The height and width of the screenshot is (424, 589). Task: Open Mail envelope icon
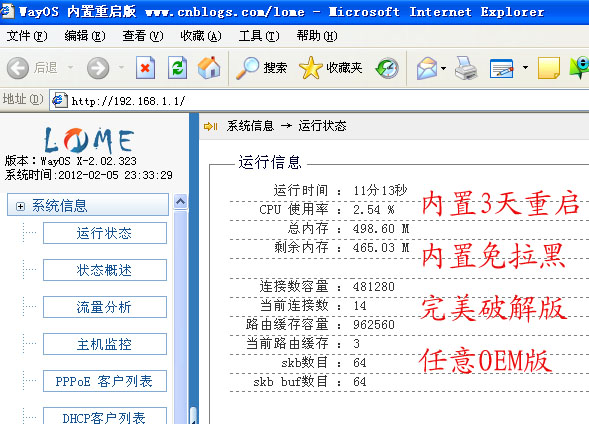(427, 68)
